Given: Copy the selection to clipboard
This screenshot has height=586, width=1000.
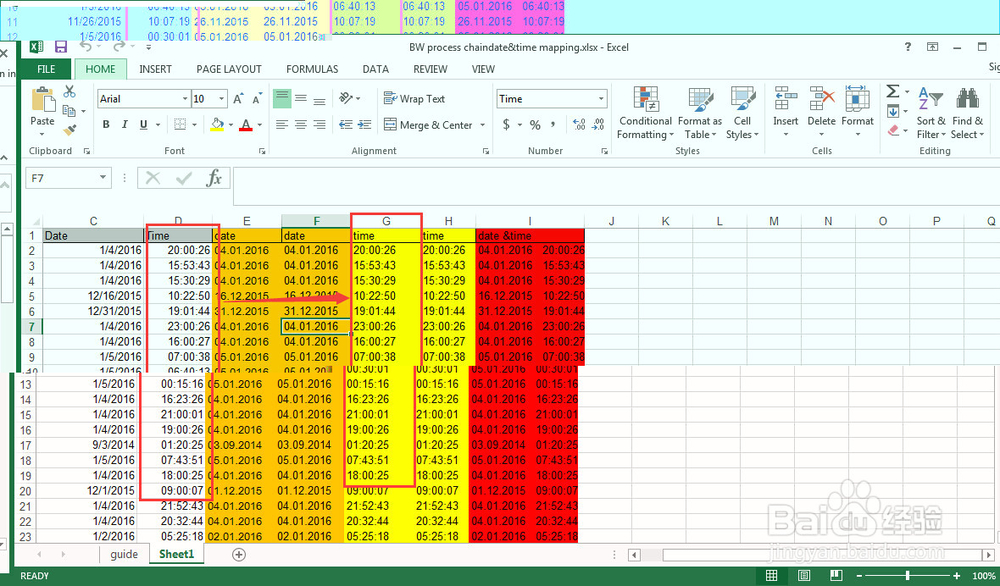Looking at the screenshot, I should tap(69, 111).
